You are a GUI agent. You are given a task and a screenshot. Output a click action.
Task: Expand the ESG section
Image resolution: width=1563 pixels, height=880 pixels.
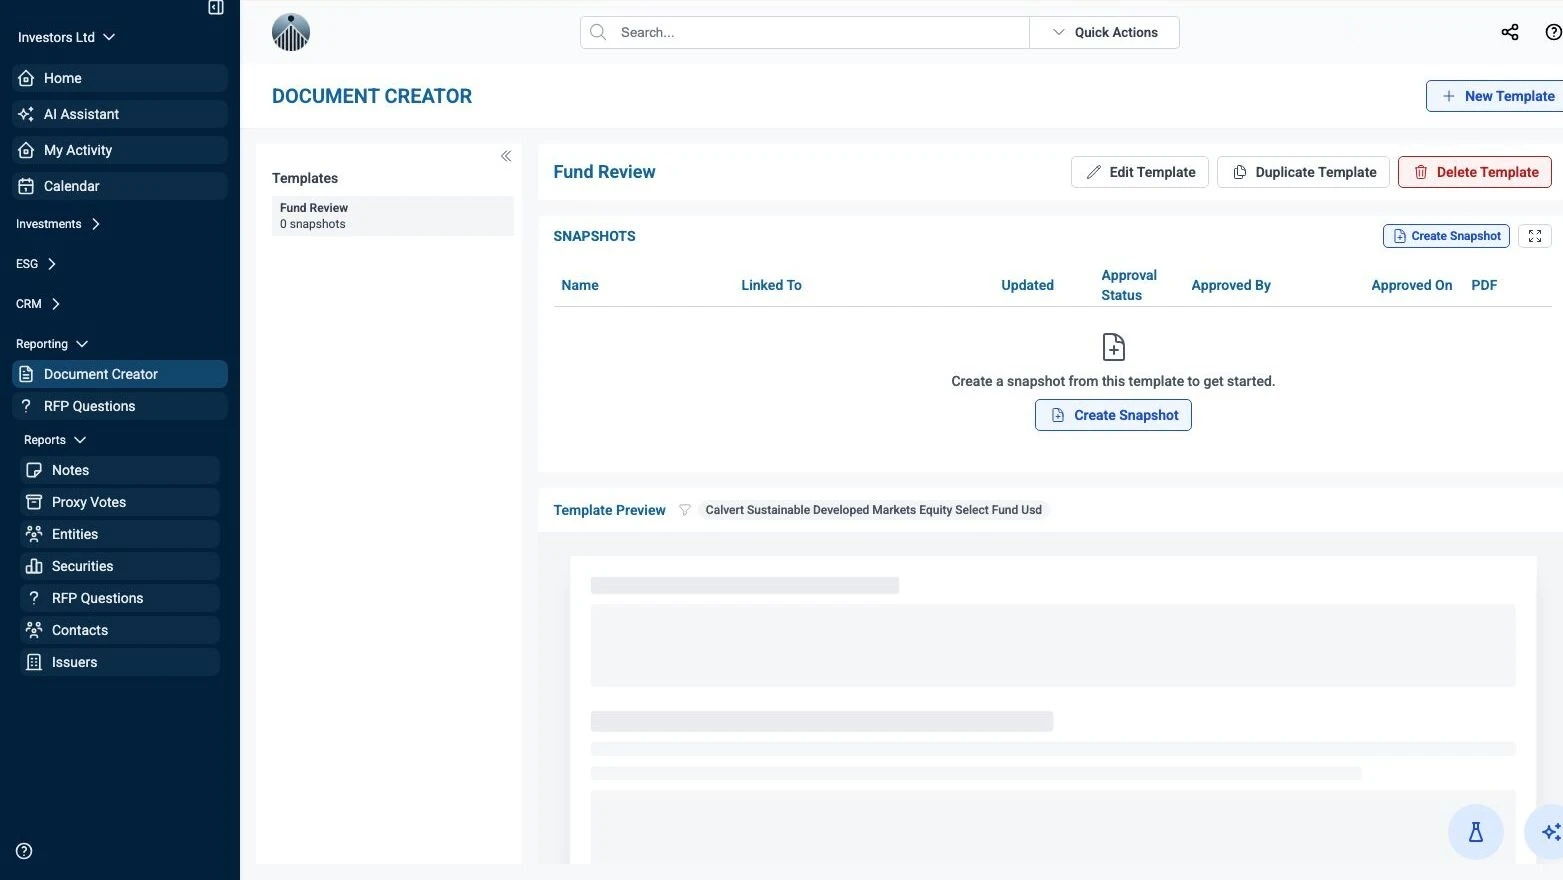pos(36,264)
